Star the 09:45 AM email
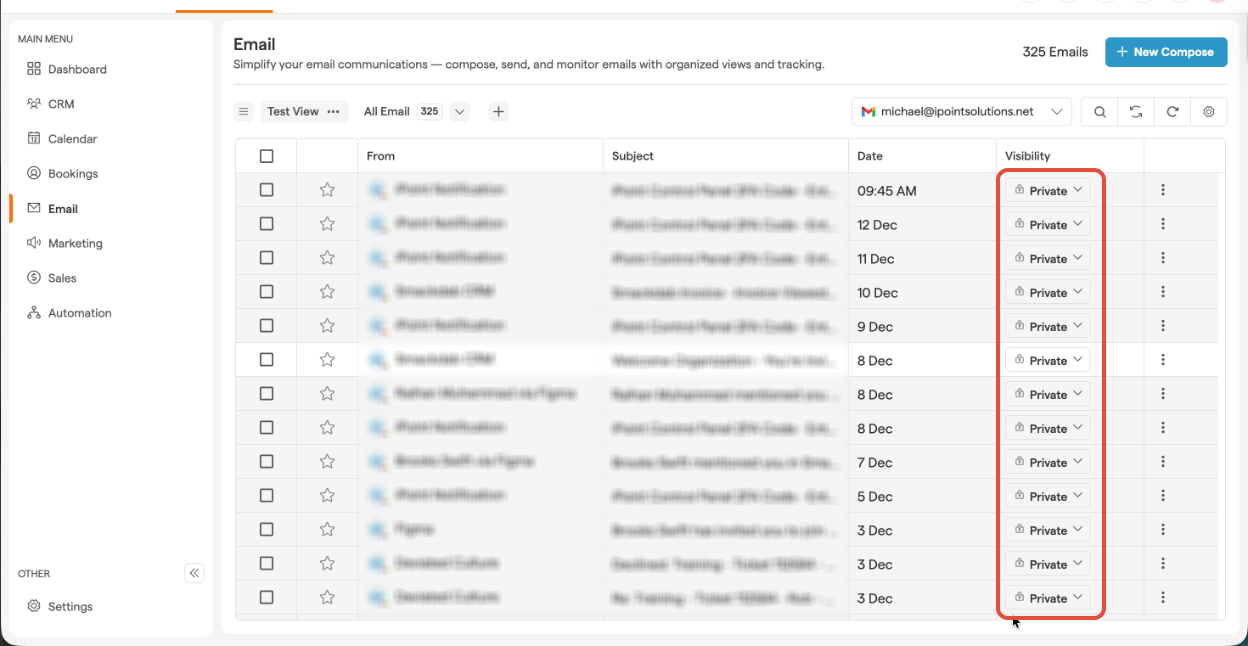The height and width of the screenshot is (646, 1248). point(327,190)
